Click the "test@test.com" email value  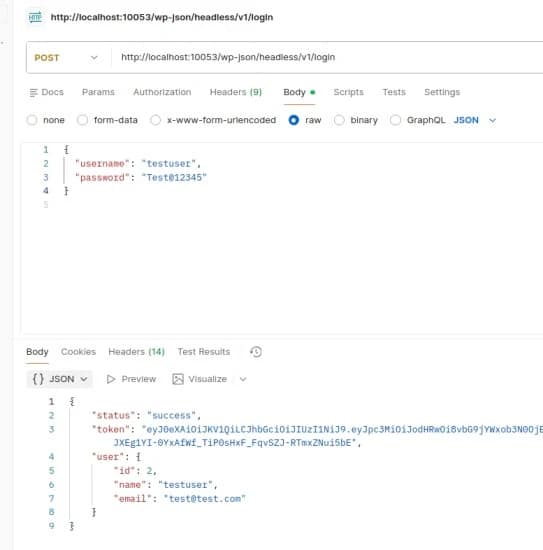(205, 499)
